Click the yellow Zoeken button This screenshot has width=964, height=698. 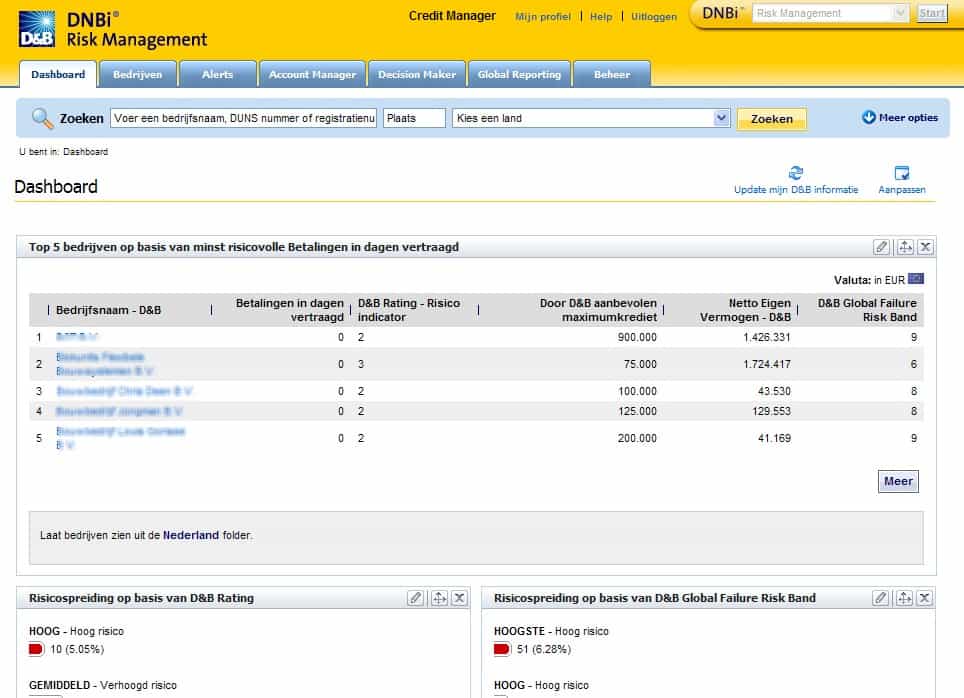coord(772,119)
